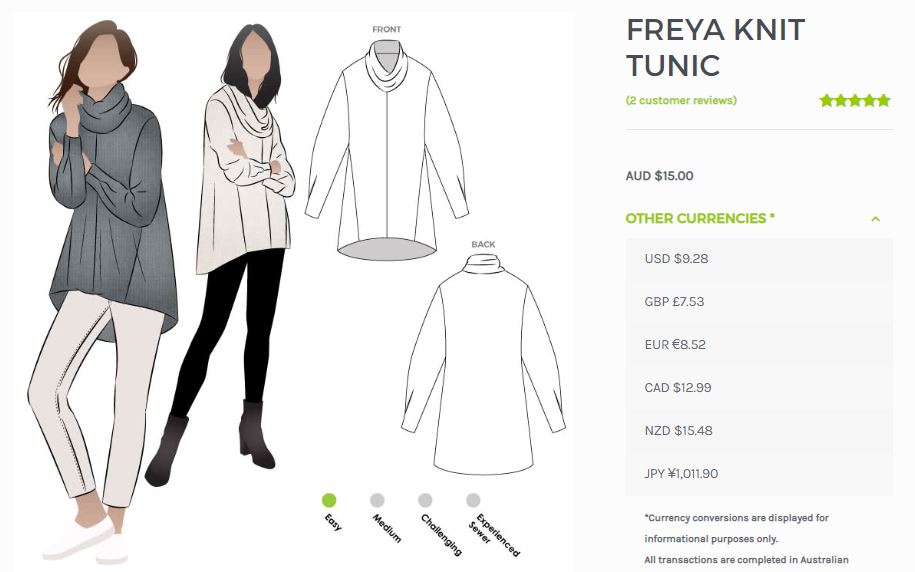The height and width of the screenshot is (572, 915).
Task: Click the Other Currencies heading
Action: tap(700, 218)
